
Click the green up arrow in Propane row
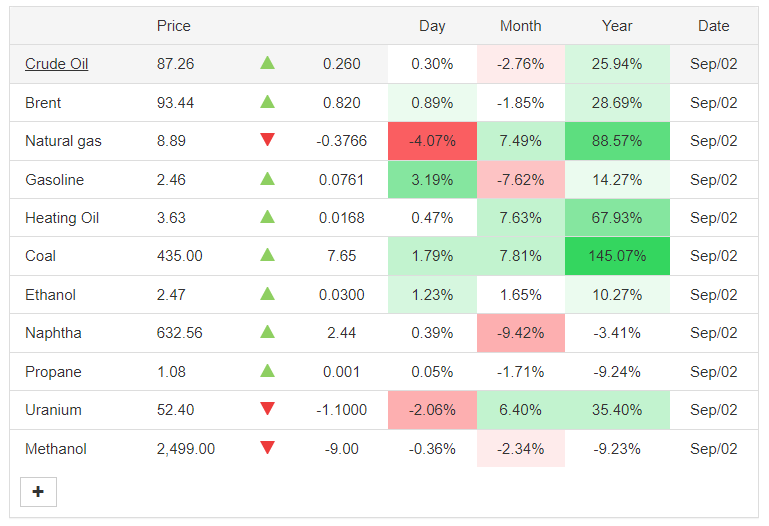pyautogui.click(x=267, y=371)
